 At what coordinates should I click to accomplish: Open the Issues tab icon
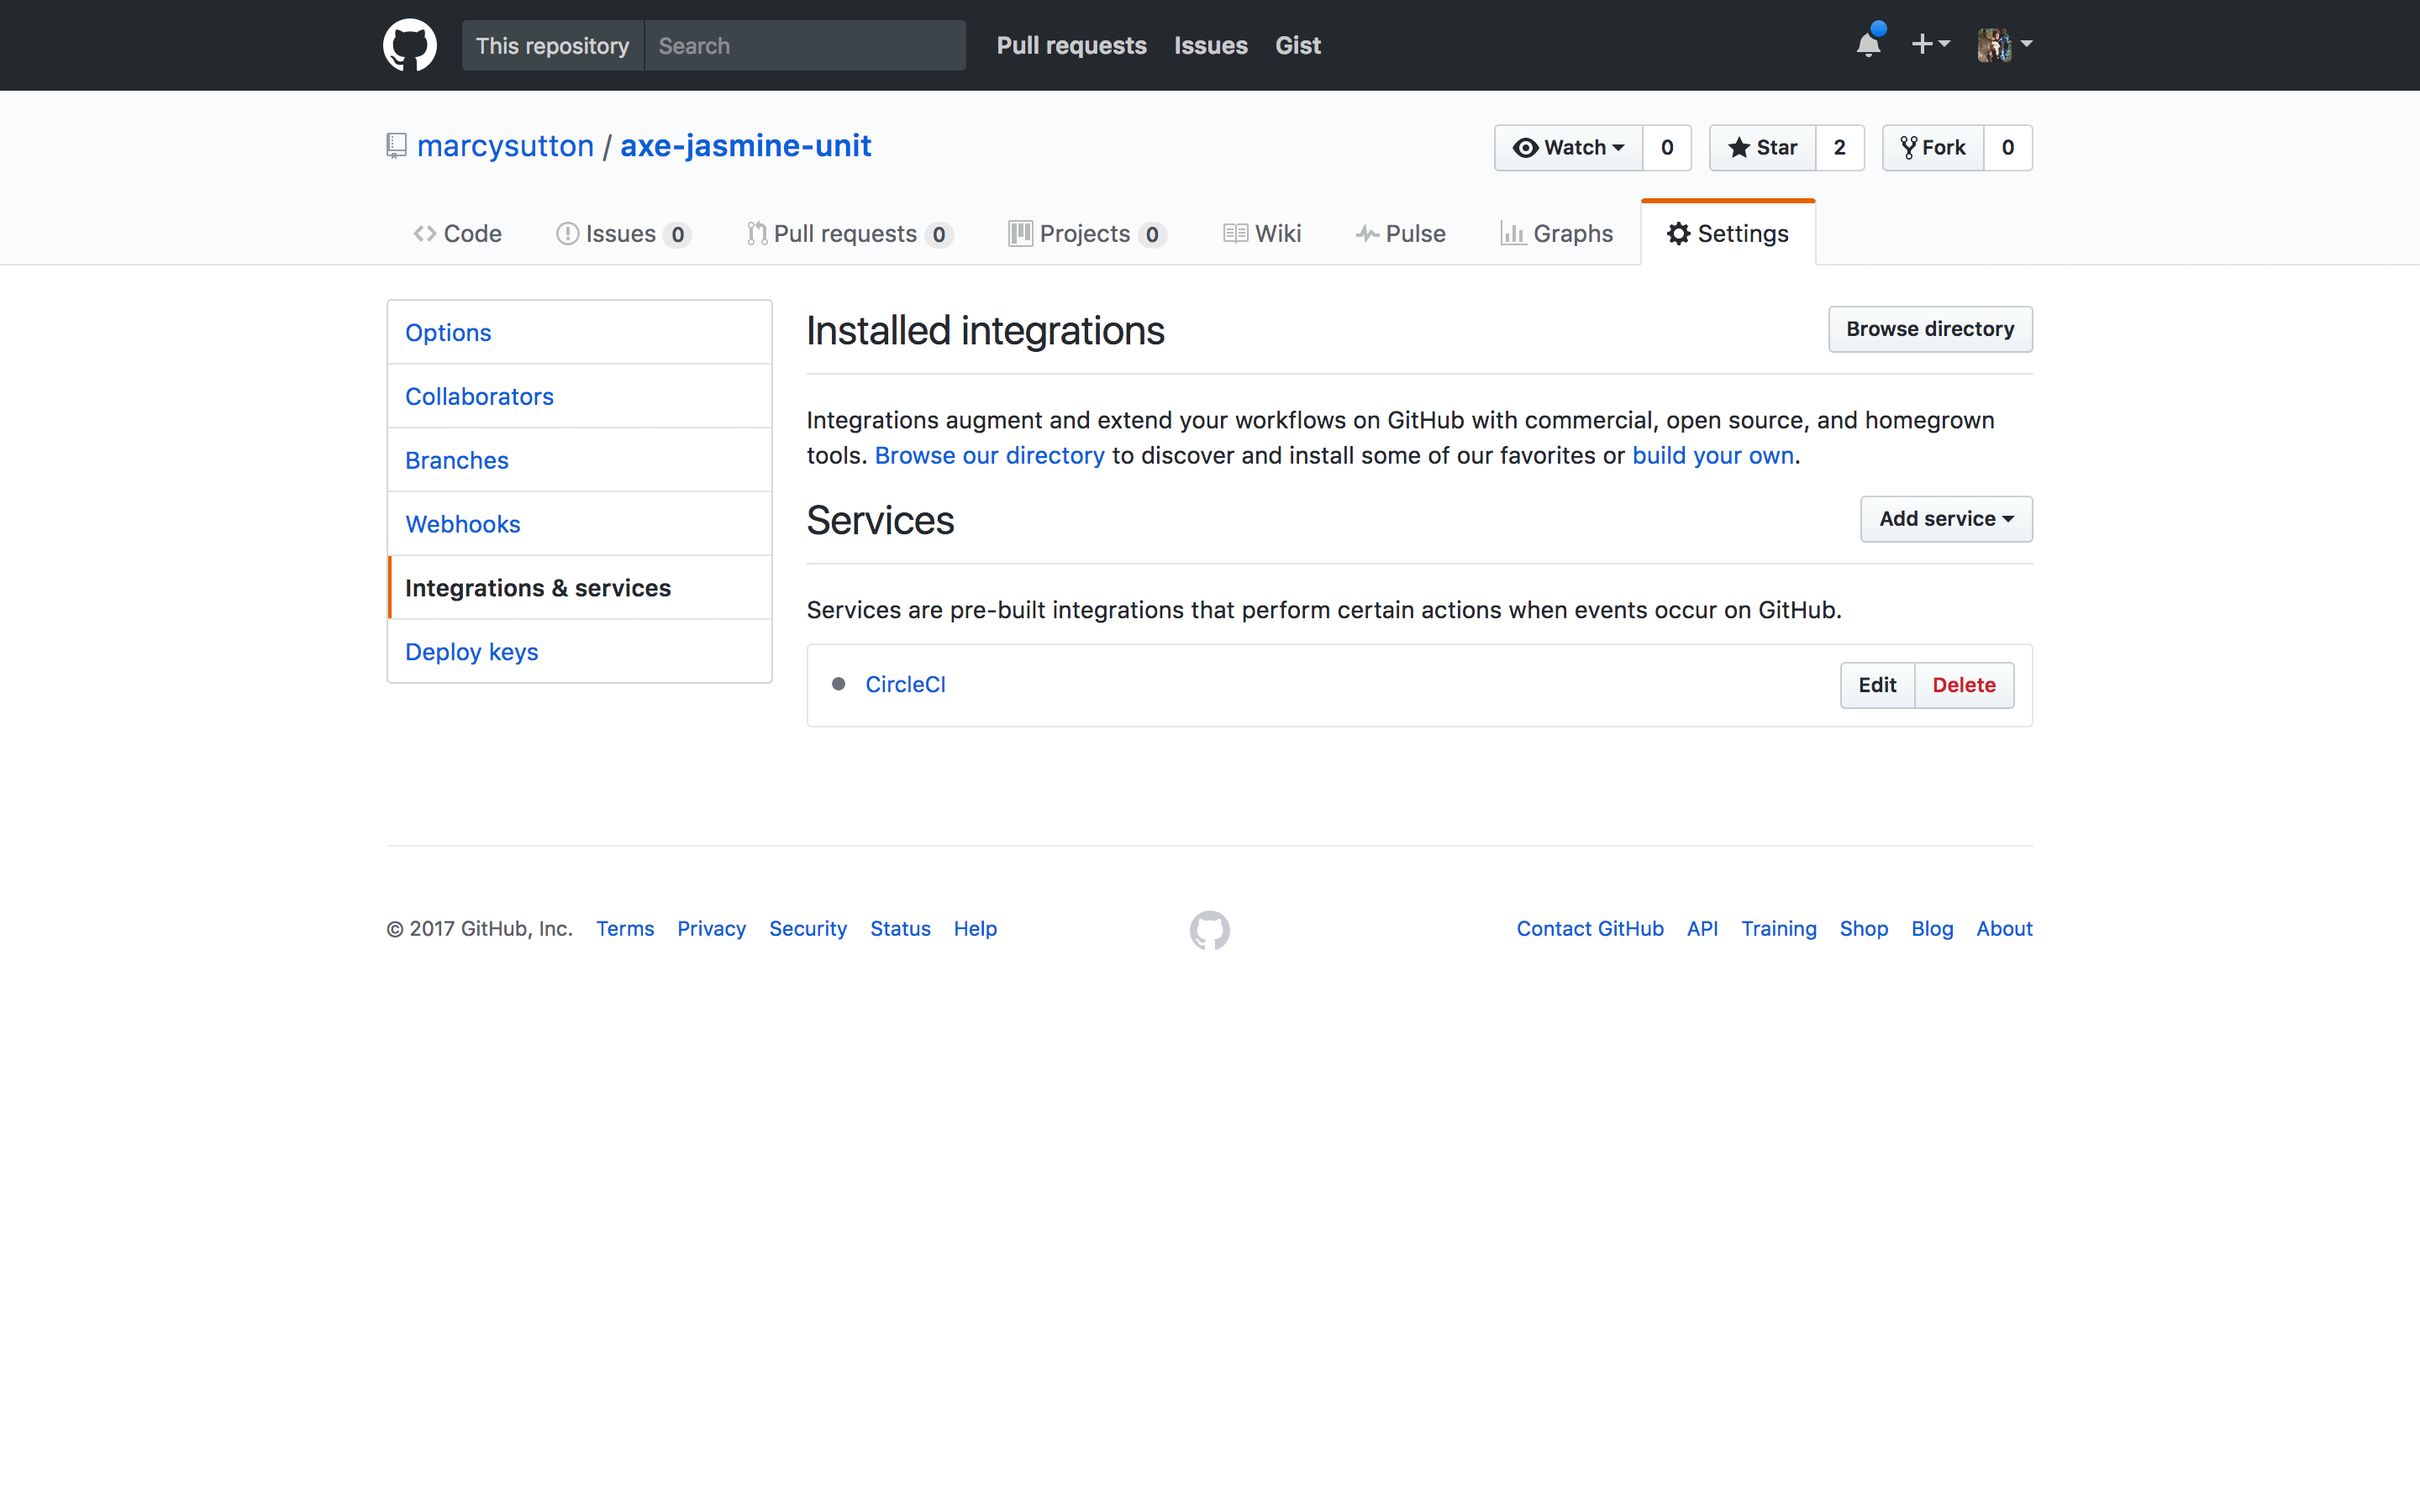click(x=567, y=233)
